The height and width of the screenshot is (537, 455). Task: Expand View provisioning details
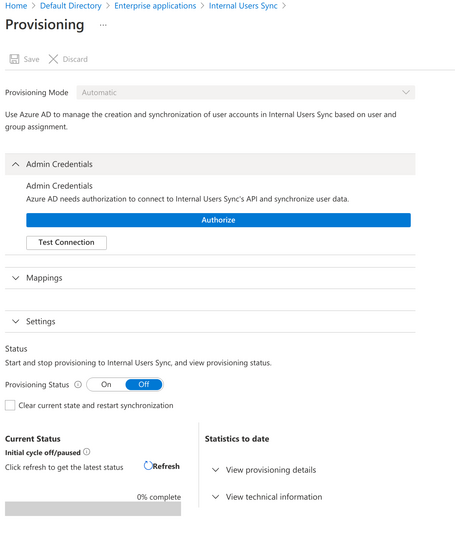click(264, 470)
